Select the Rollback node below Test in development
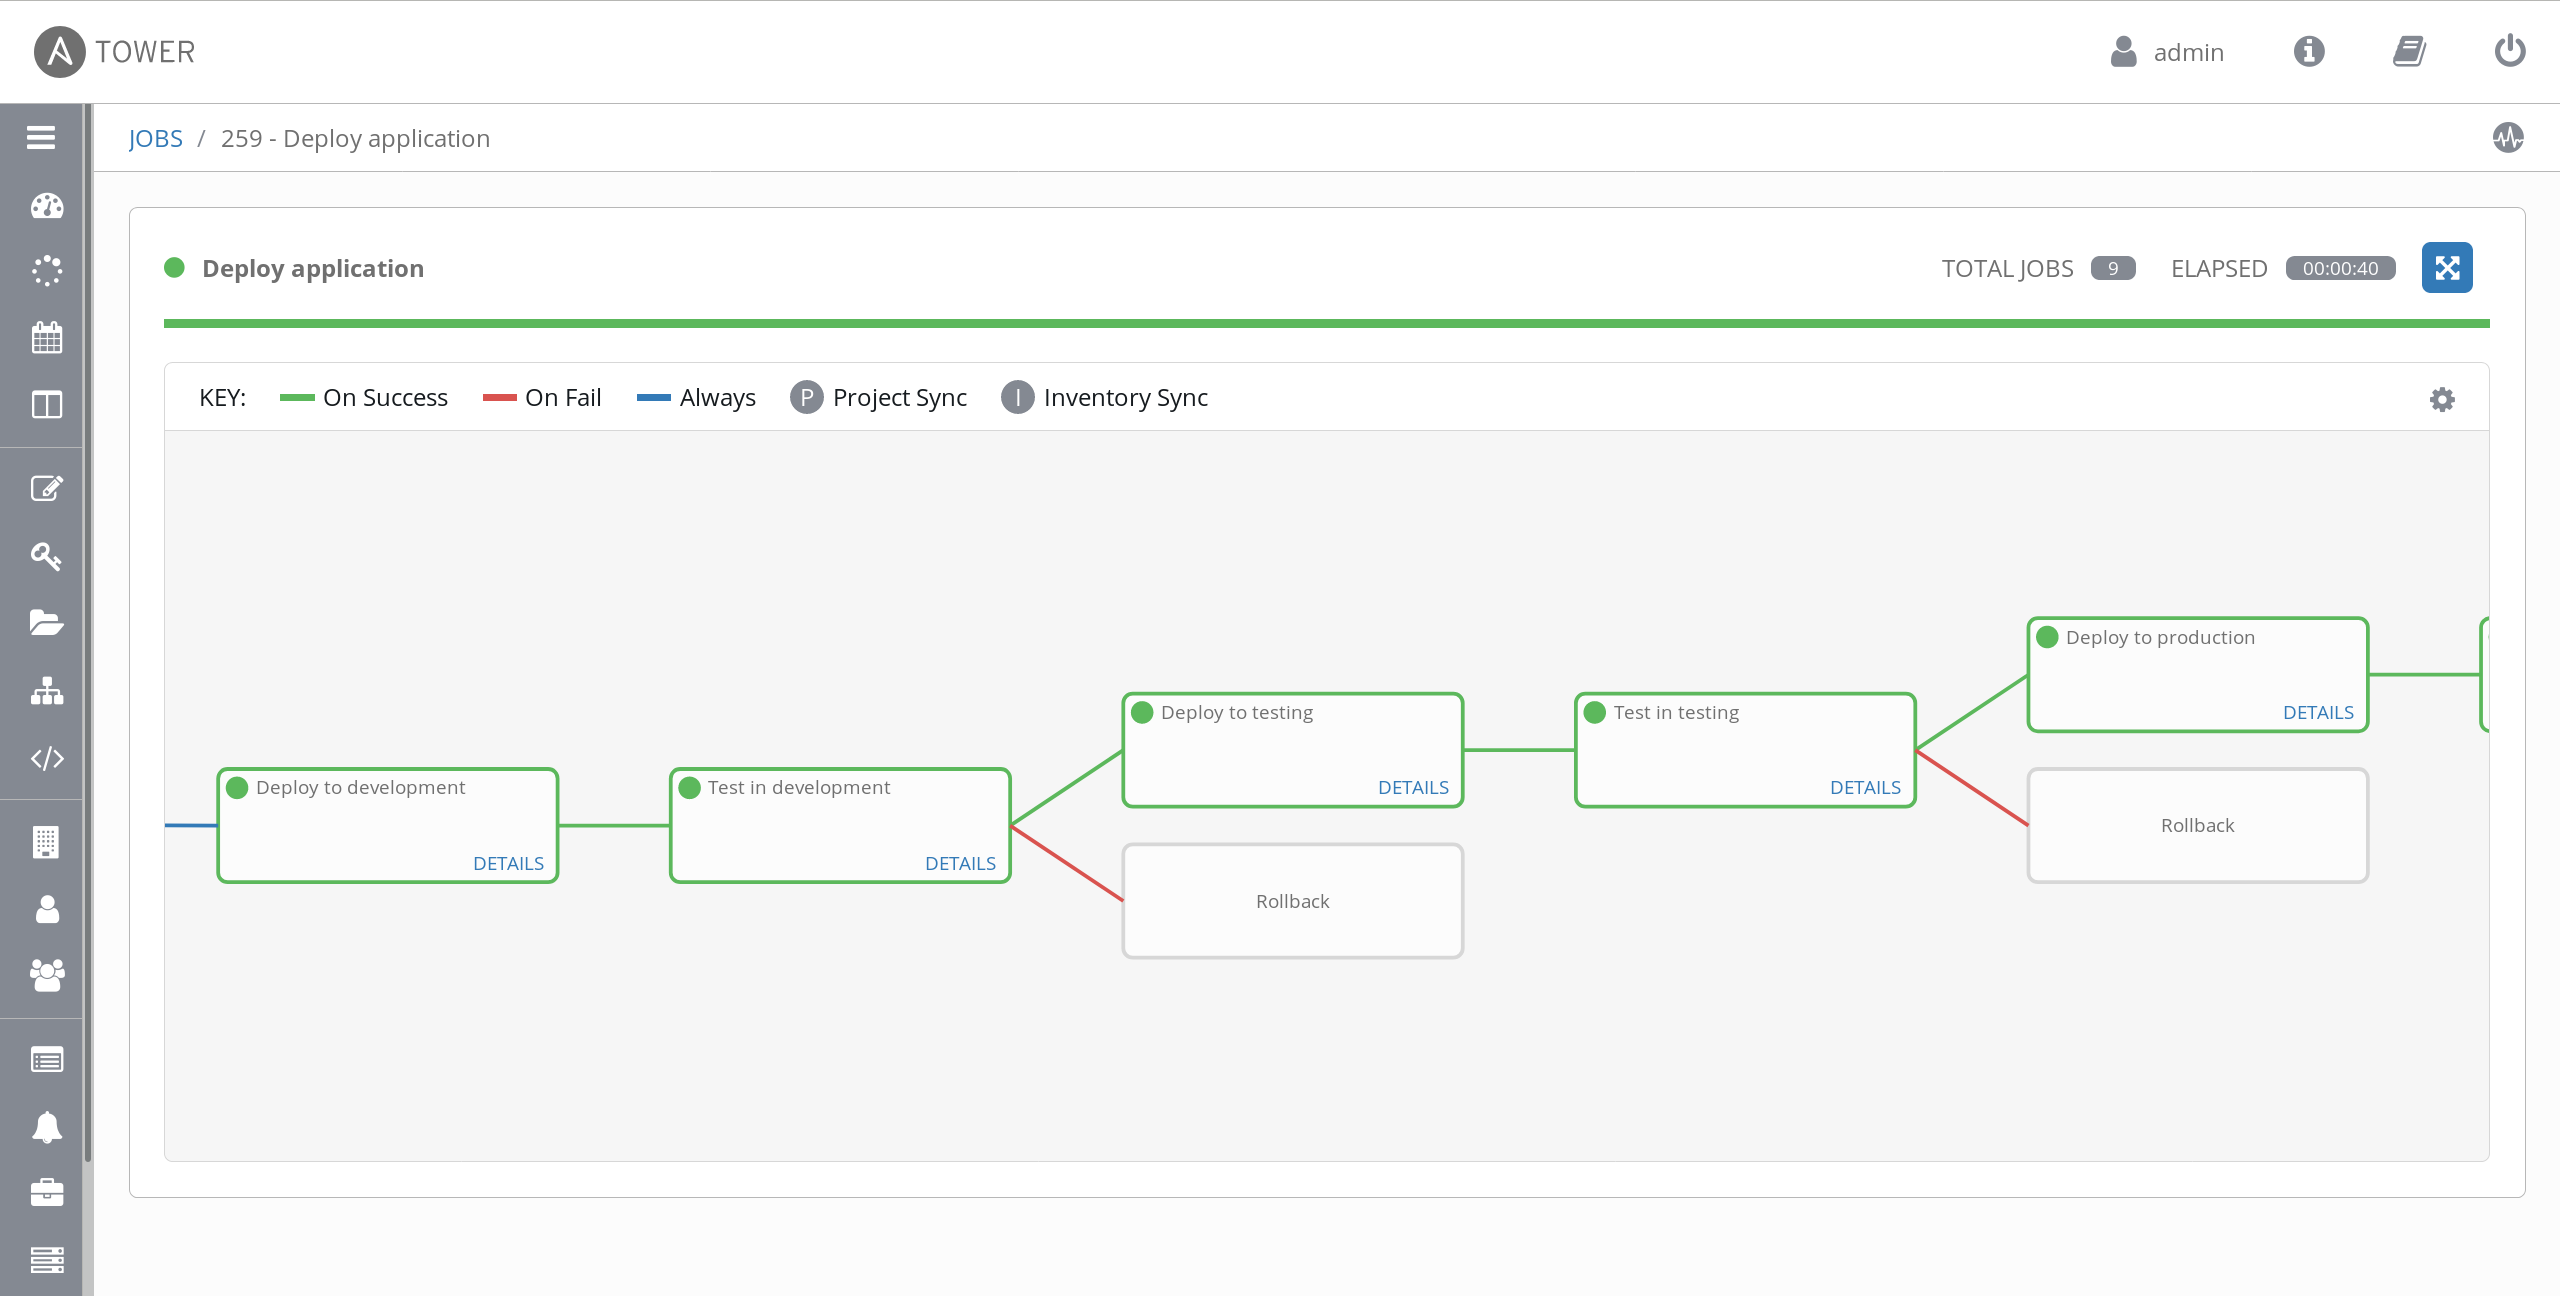2560x1296 pixels. tap(1292, 900)
